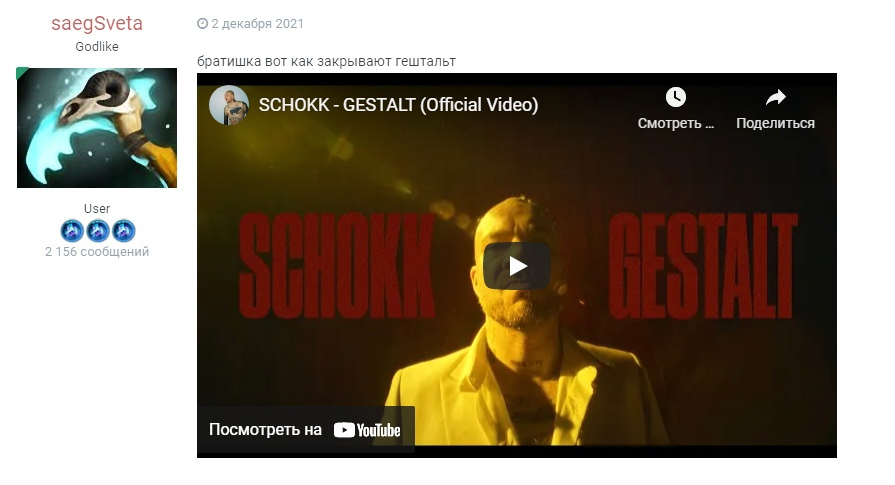The image size is (895, 485).
Task: Open saegSveta's skull scythe avatar image
Action: pyautogui.click(x=97, y=128)
